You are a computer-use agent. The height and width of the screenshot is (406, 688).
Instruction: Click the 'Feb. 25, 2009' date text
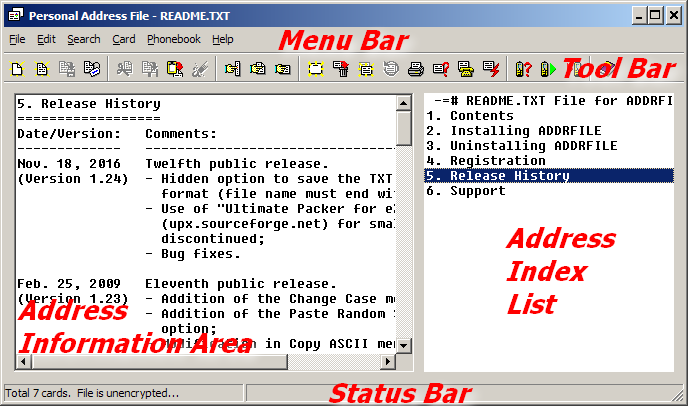(x=68, y=284)
